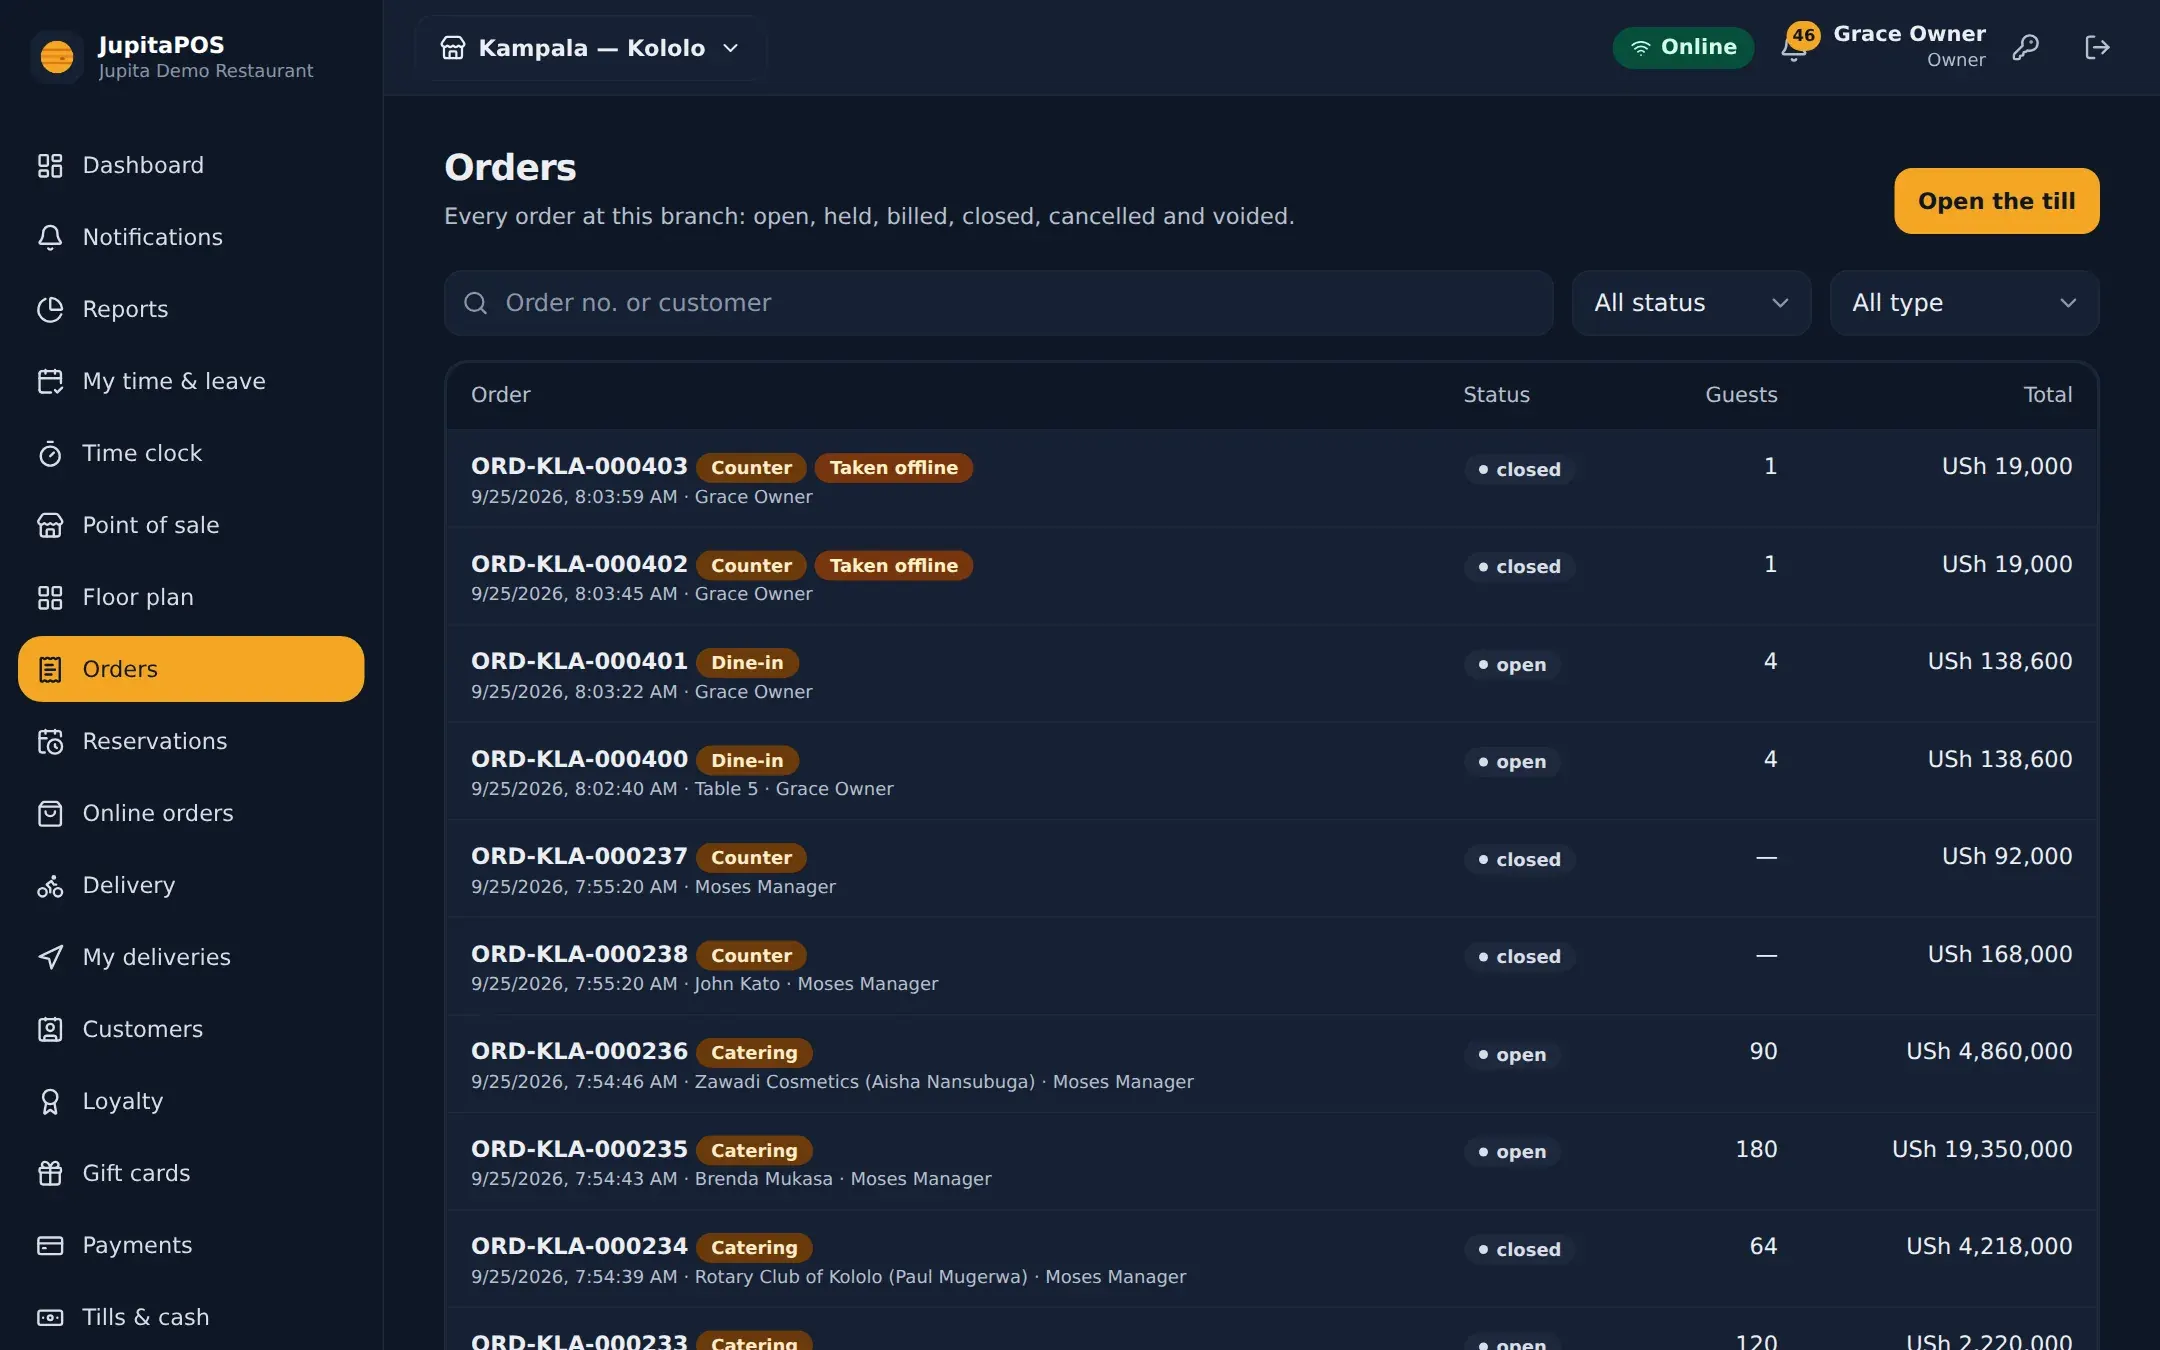Click the JupitaPOS logo icon

coord(57,56)
